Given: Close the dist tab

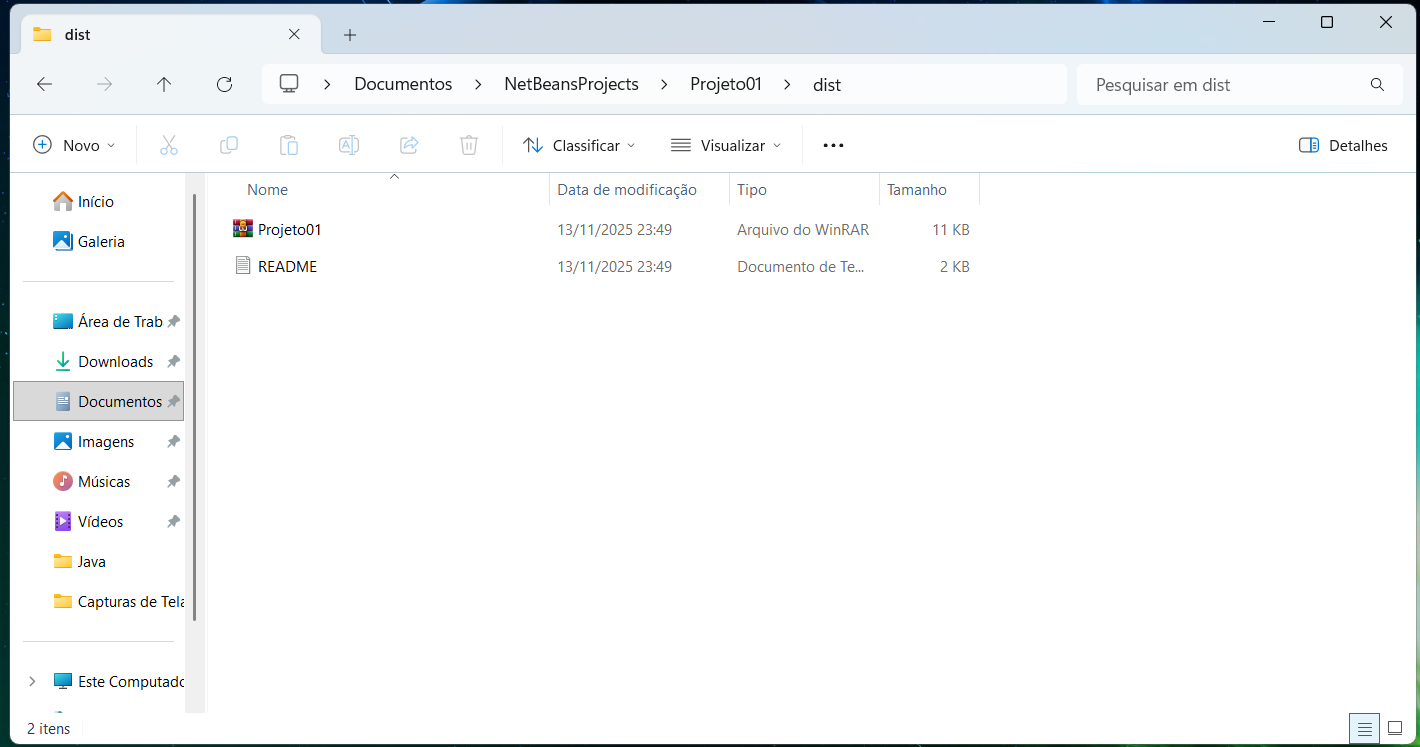Looking at the screenshot, I should point(294,34).
